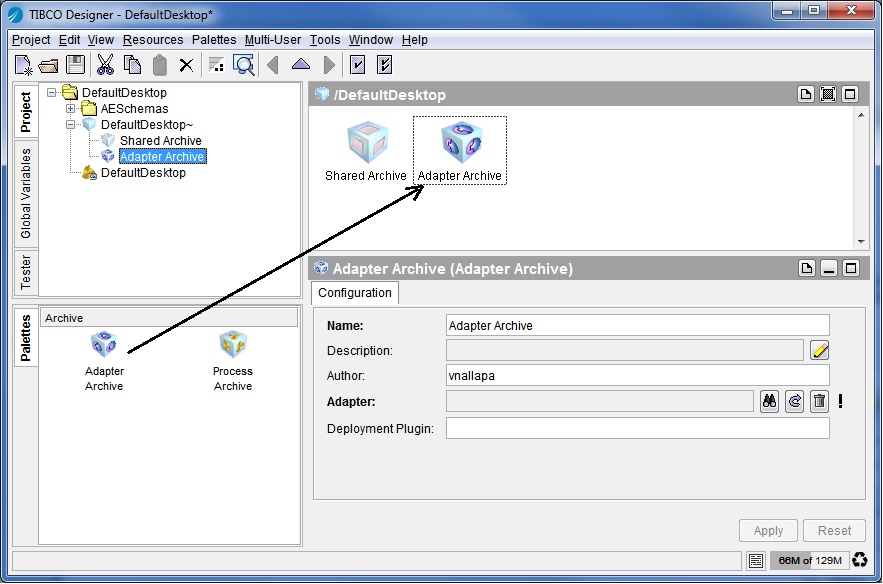Click the Paste clipboard icon
The height and width of the screenshot is (584, 883).
[160, 65]
